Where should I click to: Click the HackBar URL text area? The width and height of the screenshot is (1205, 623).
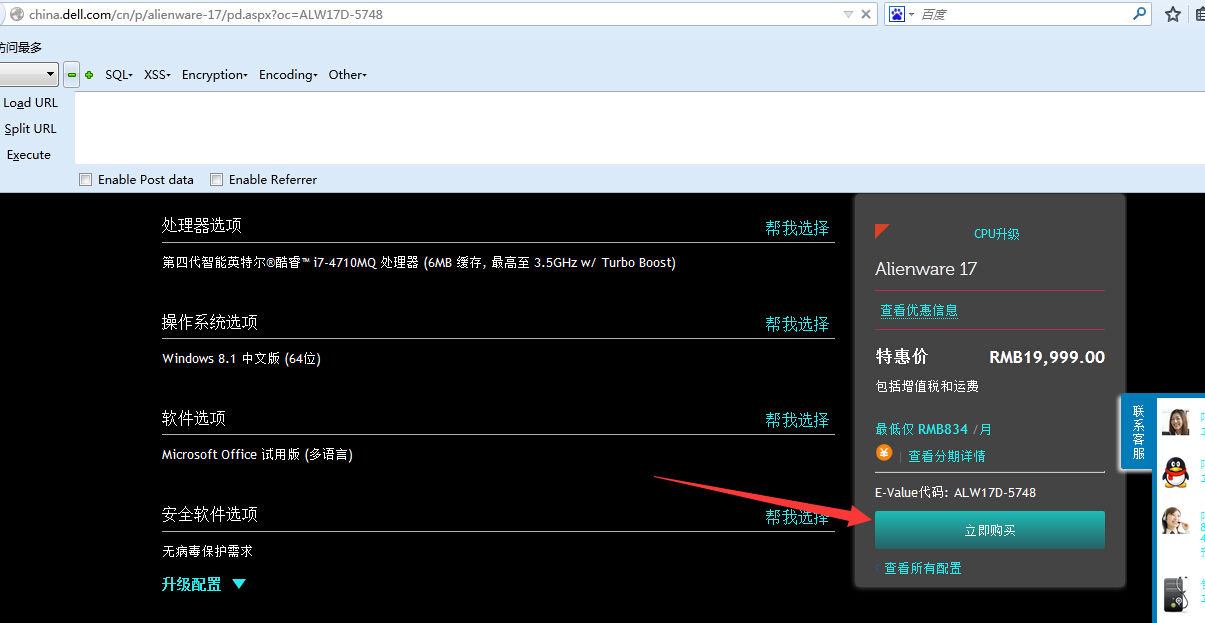(639, 128)
